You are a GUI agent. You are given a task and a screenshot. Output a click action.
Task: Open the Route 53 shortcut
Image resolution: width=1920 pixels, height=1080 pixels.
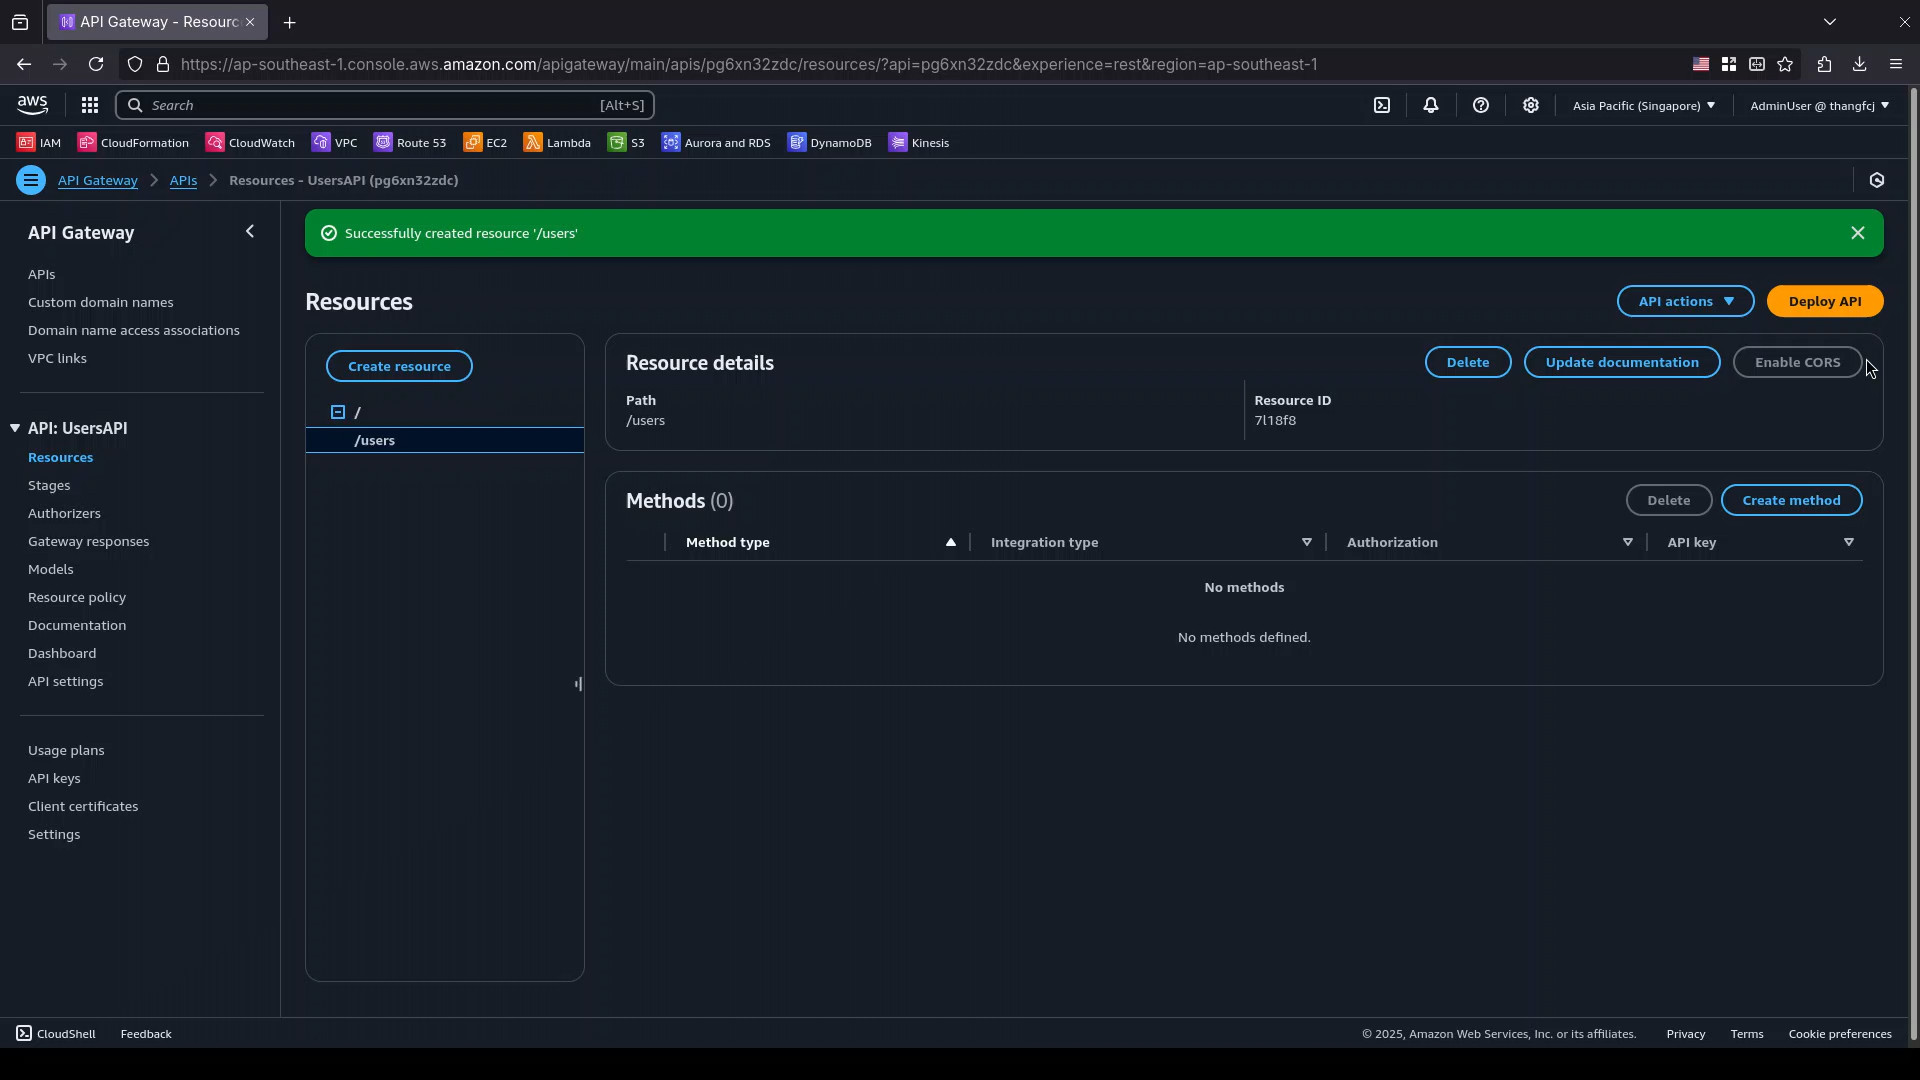(410, 143)
